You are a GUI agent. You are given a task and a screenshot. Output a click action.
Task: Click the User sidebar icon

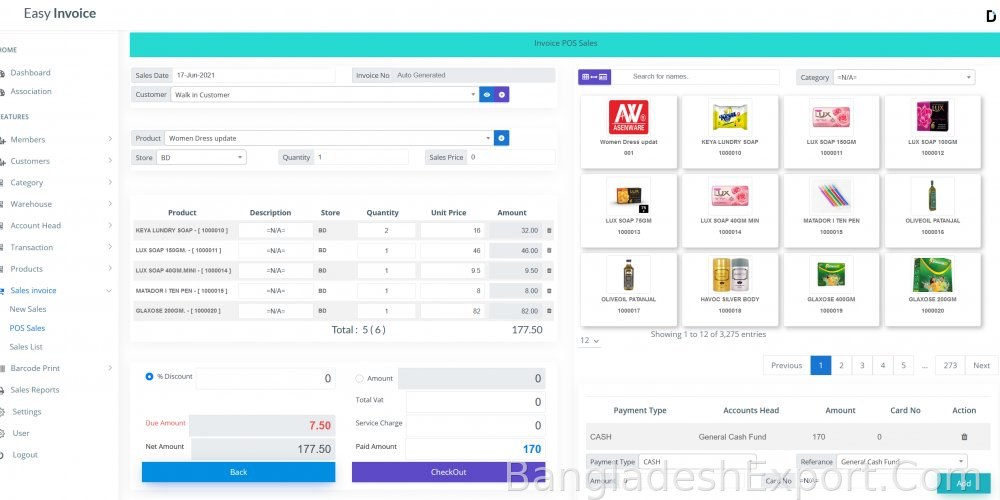[x=3, y=434]
